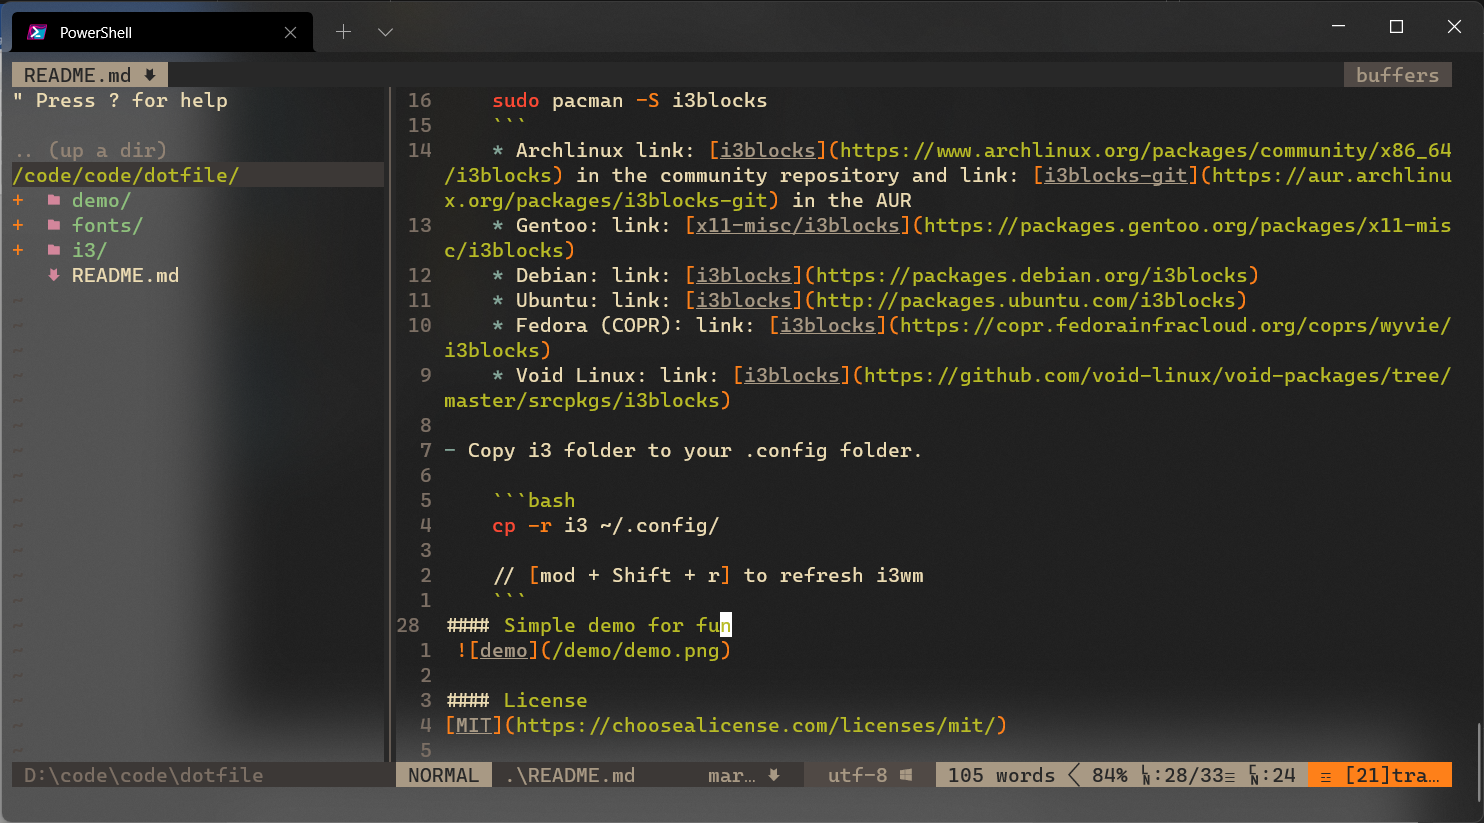Click the PowerShell icon in the tab
The image size is (1484, 823).
point(38,32)
